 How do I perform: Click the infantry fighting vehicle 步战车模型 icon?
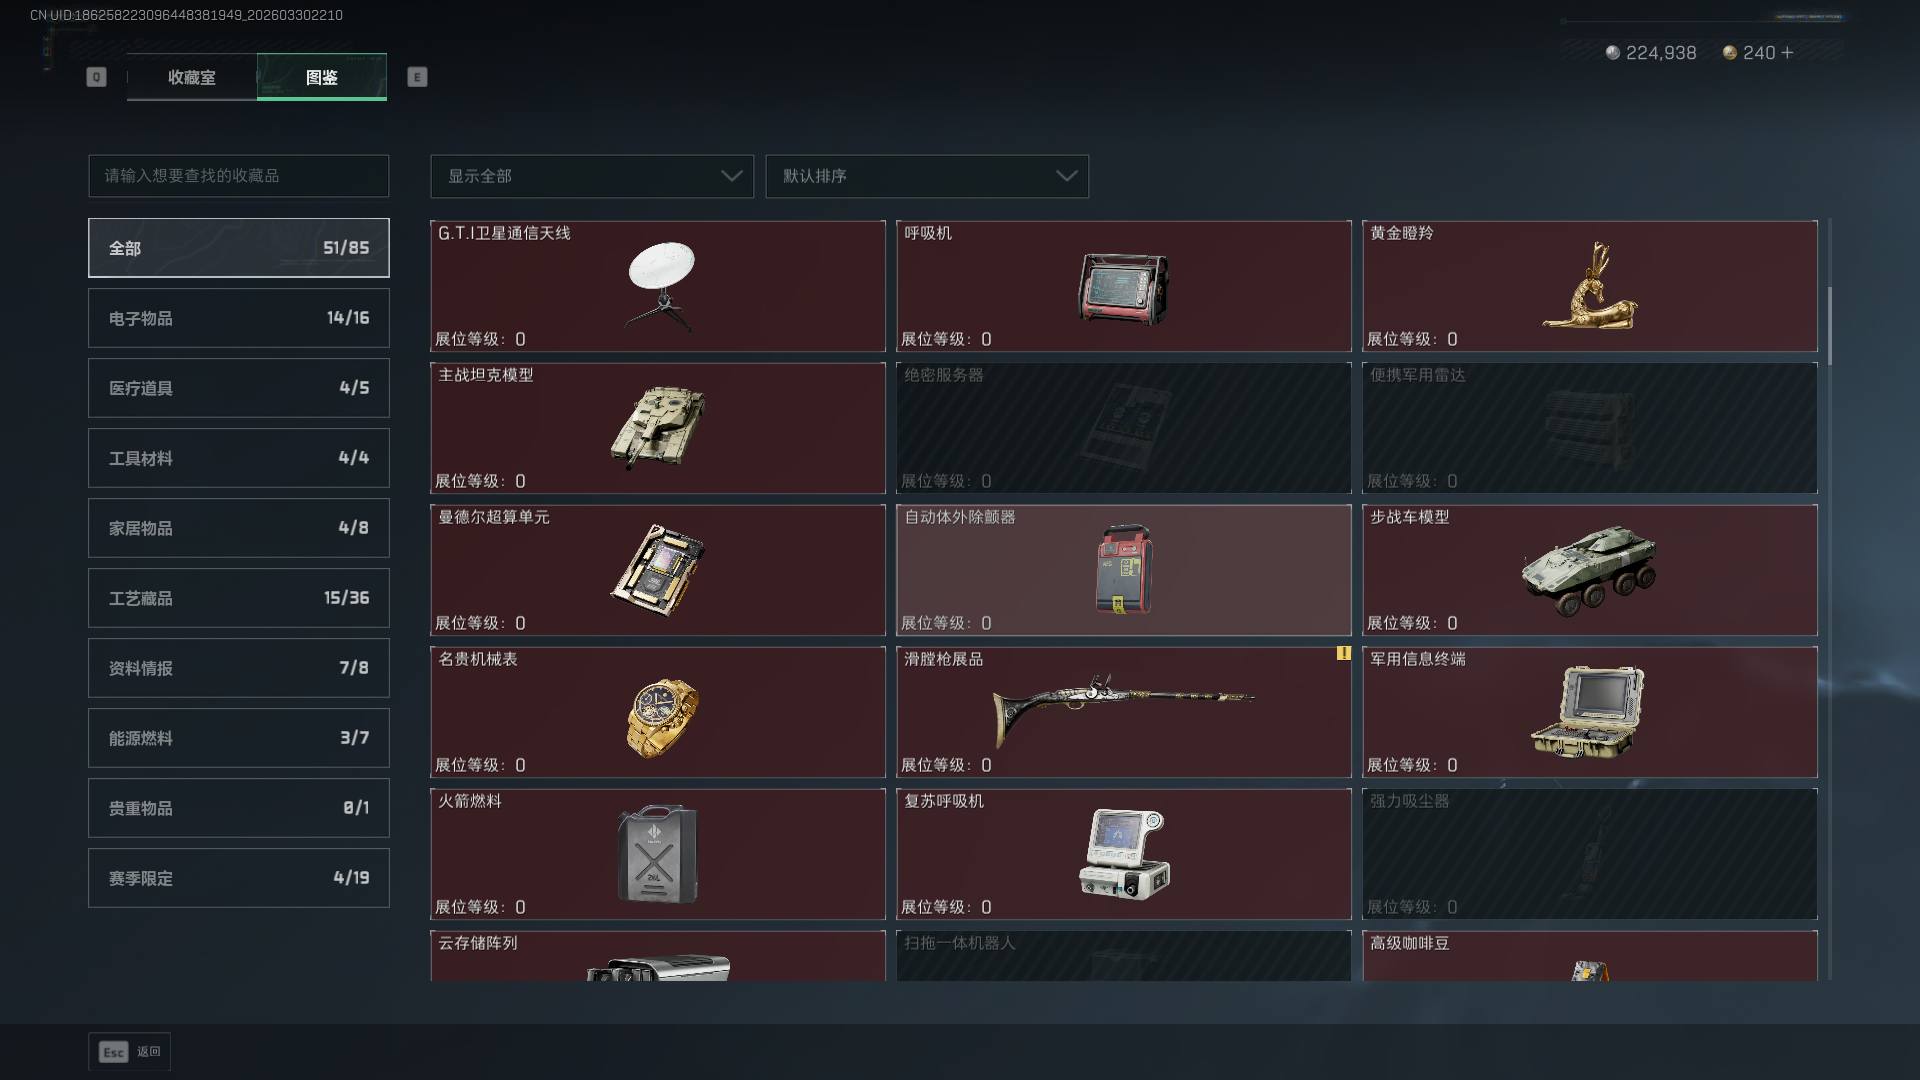tap(1588, 571)
